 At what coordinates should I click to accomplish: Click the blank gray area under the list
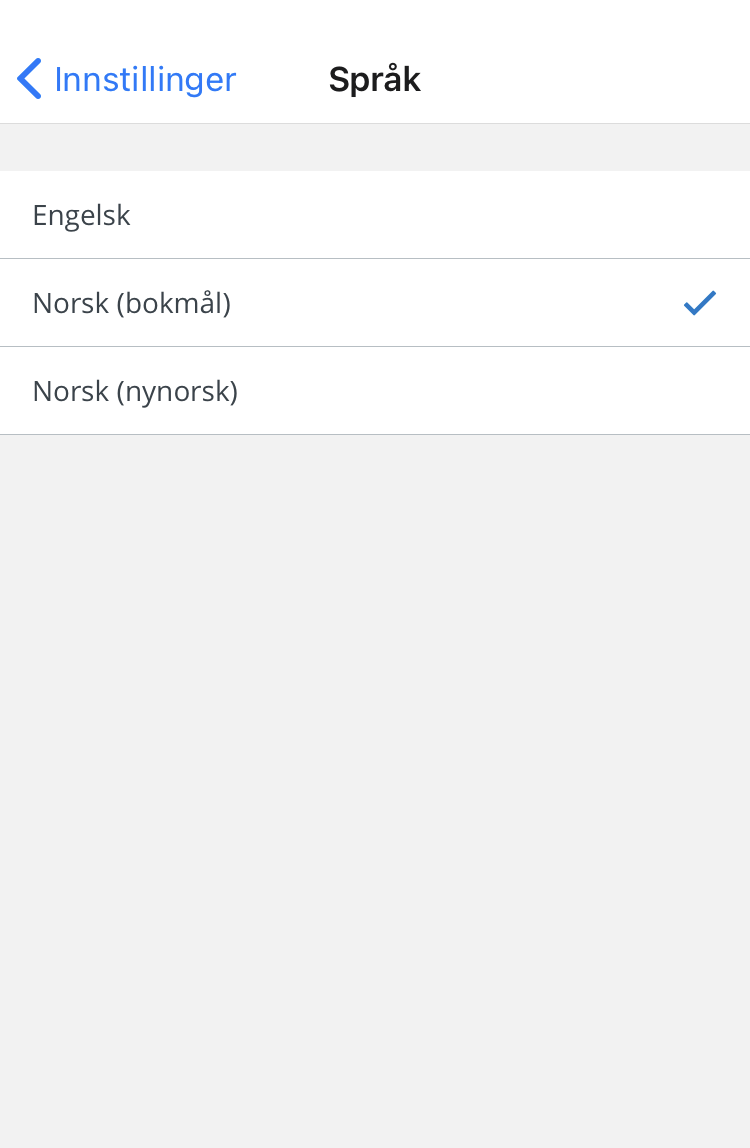375,791
